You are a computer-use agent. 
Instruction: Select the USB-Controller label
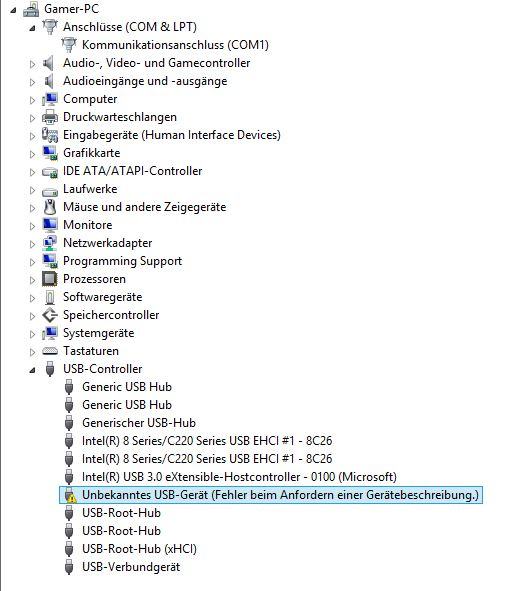pos(103,369)
